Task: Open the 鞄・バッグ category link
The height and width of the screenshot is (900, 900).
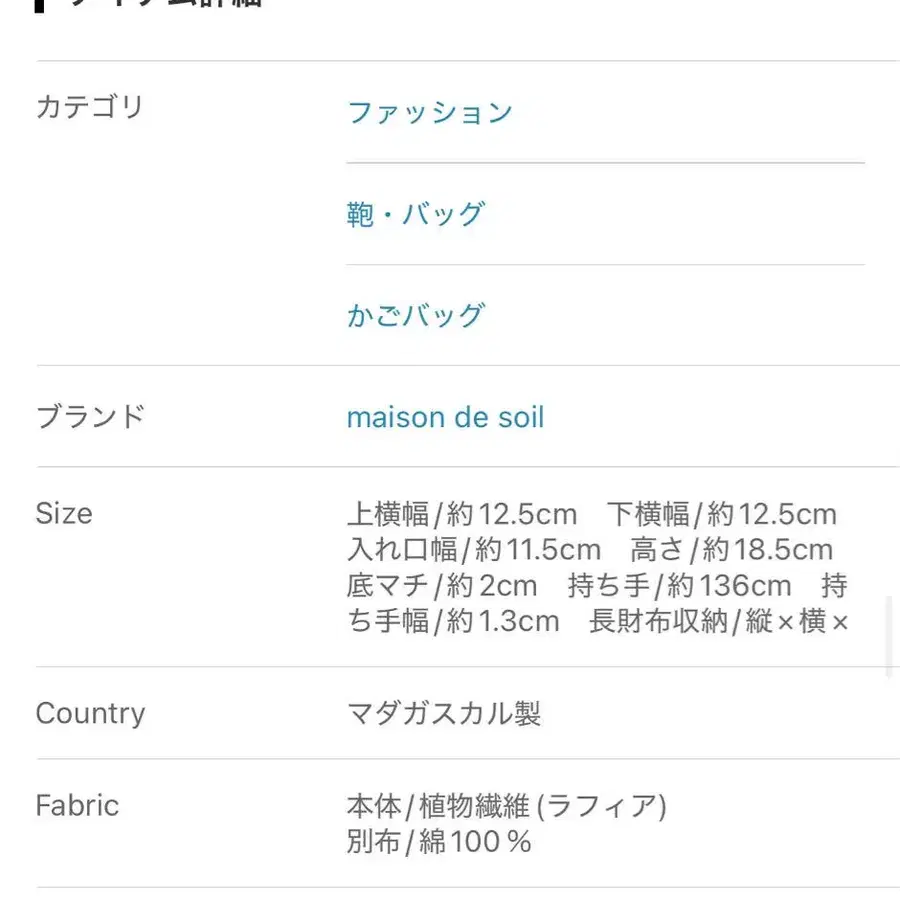Action: coord(416,214)
